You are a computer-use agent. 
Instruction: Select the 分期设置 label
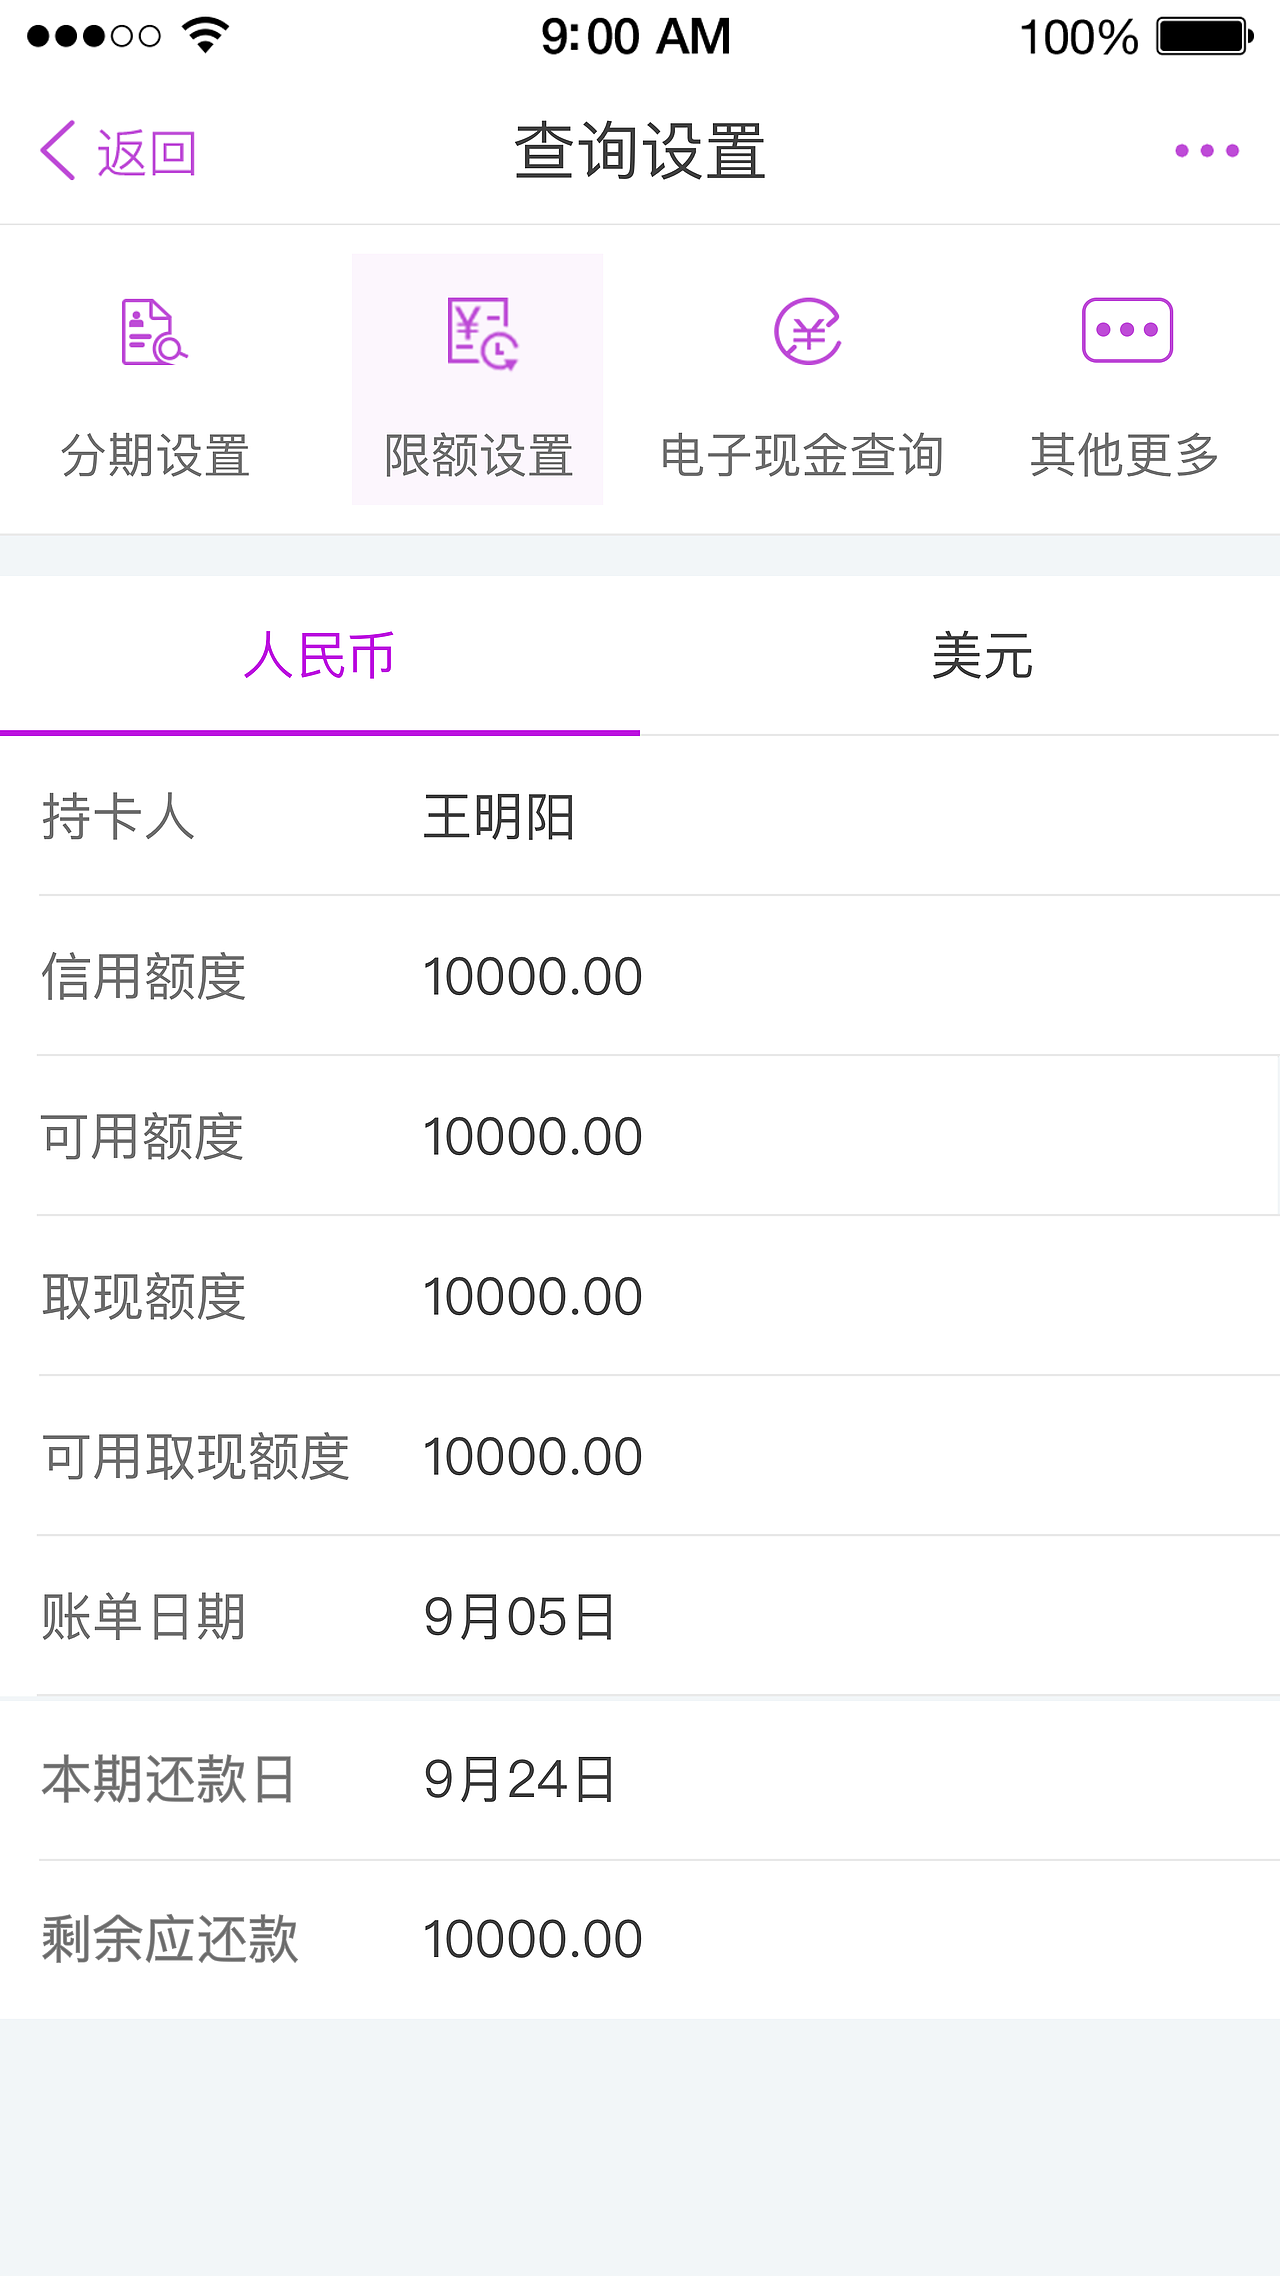[155, 456]
